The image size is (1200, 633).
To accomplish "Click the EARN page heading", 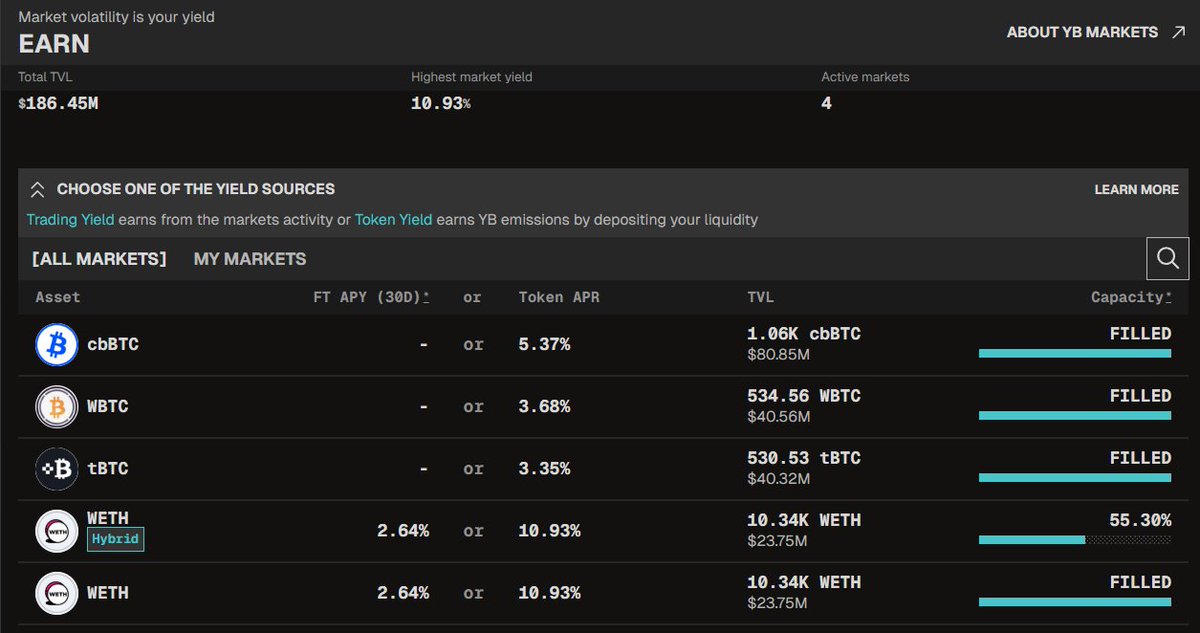I will pyautogui.click(x=54, y=43).
